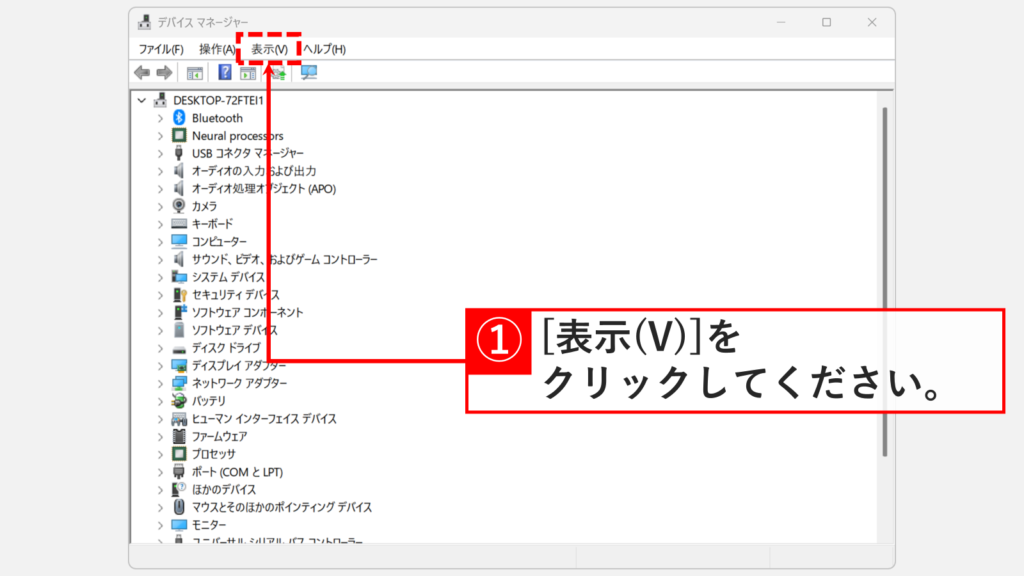Open the 表示(V) menu
This screenshot has height=576, width=1024.
[266, 47]
